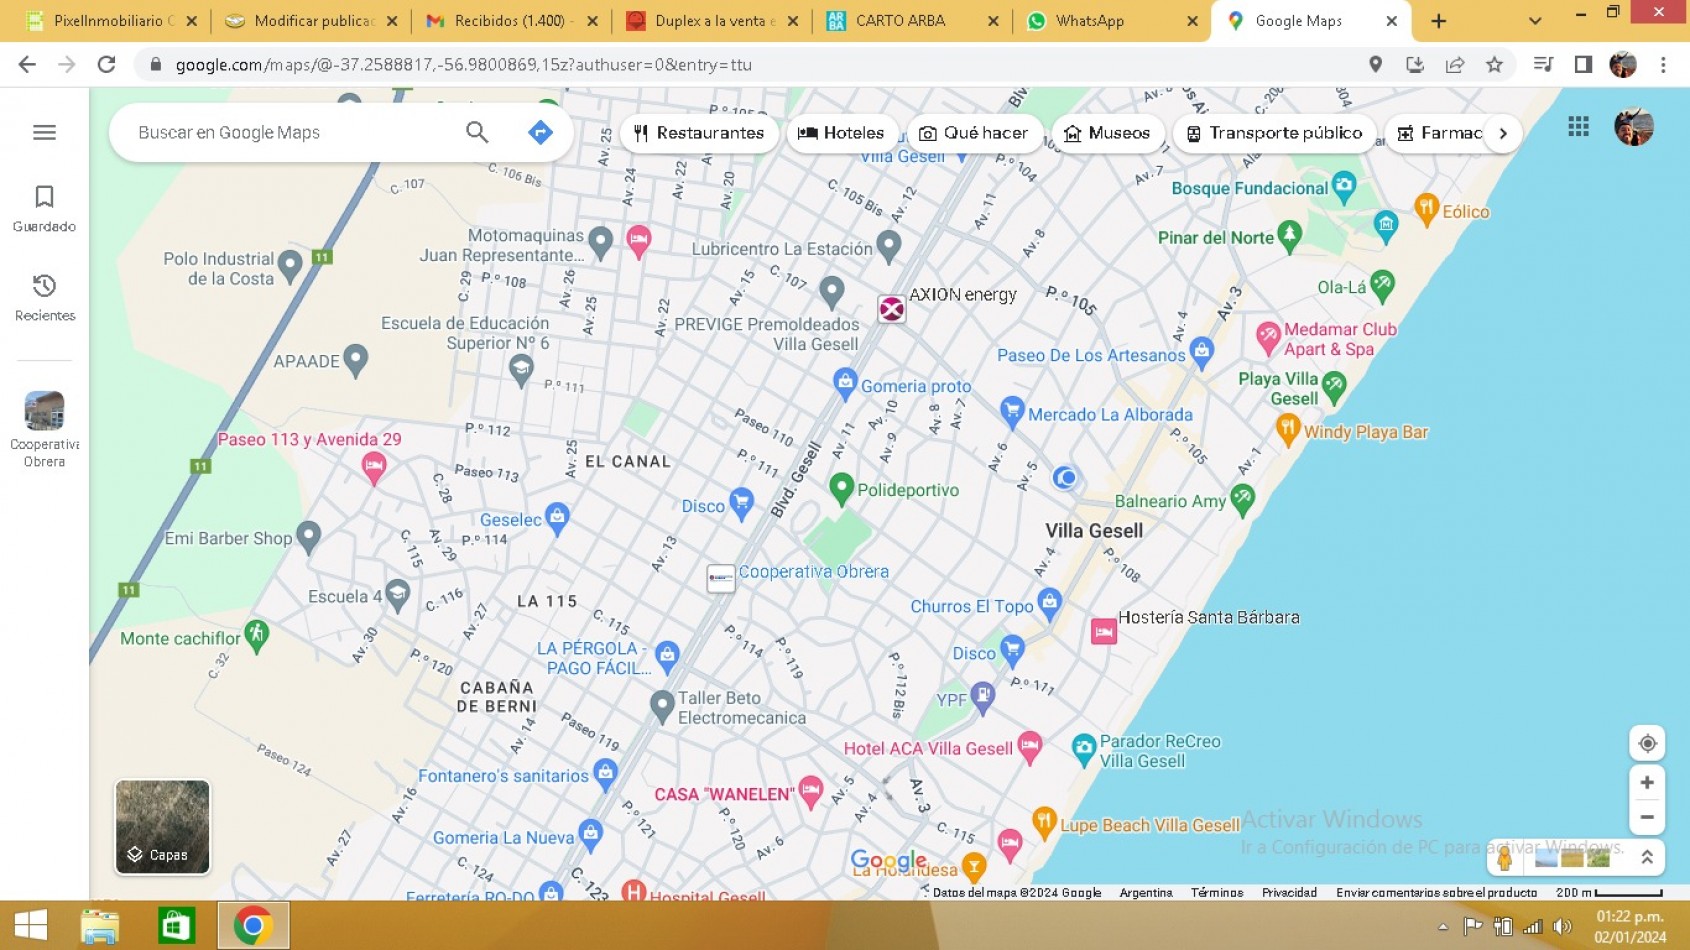Click the AXION energy map marker
The image size is (1690, 950).
coord(891,309)
